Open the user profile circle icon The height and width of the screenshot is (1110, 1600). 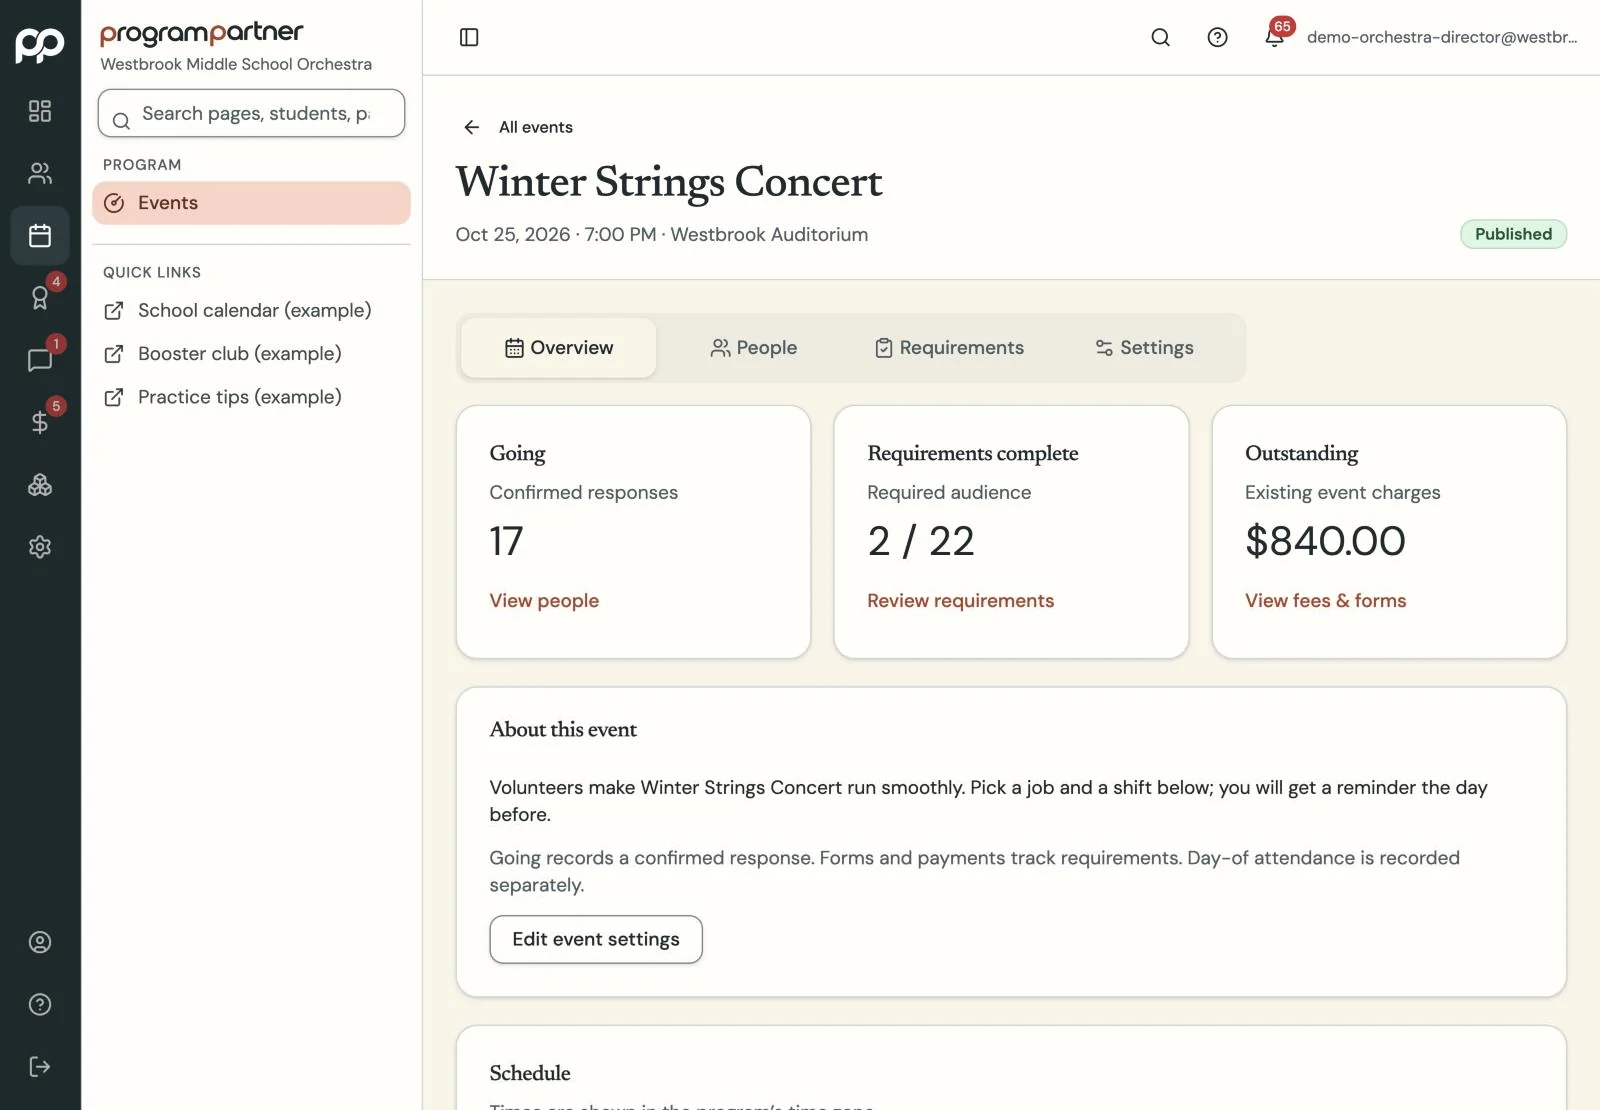click(40, 942)
